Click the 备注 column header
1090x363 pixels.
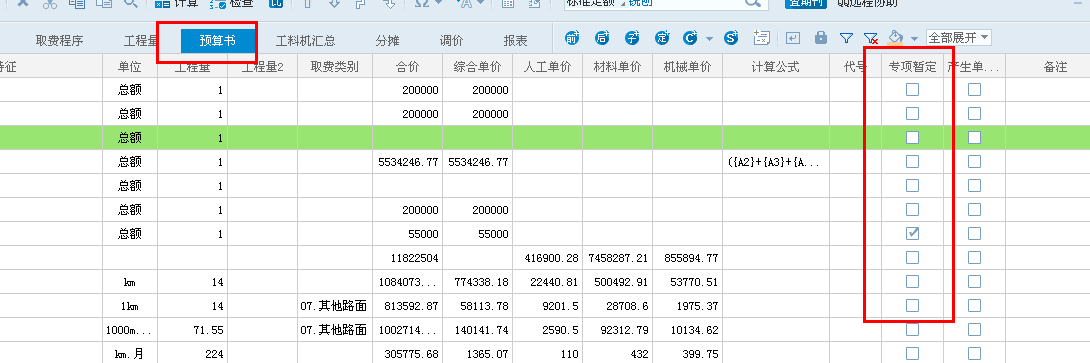click(x=1055, y=67)
